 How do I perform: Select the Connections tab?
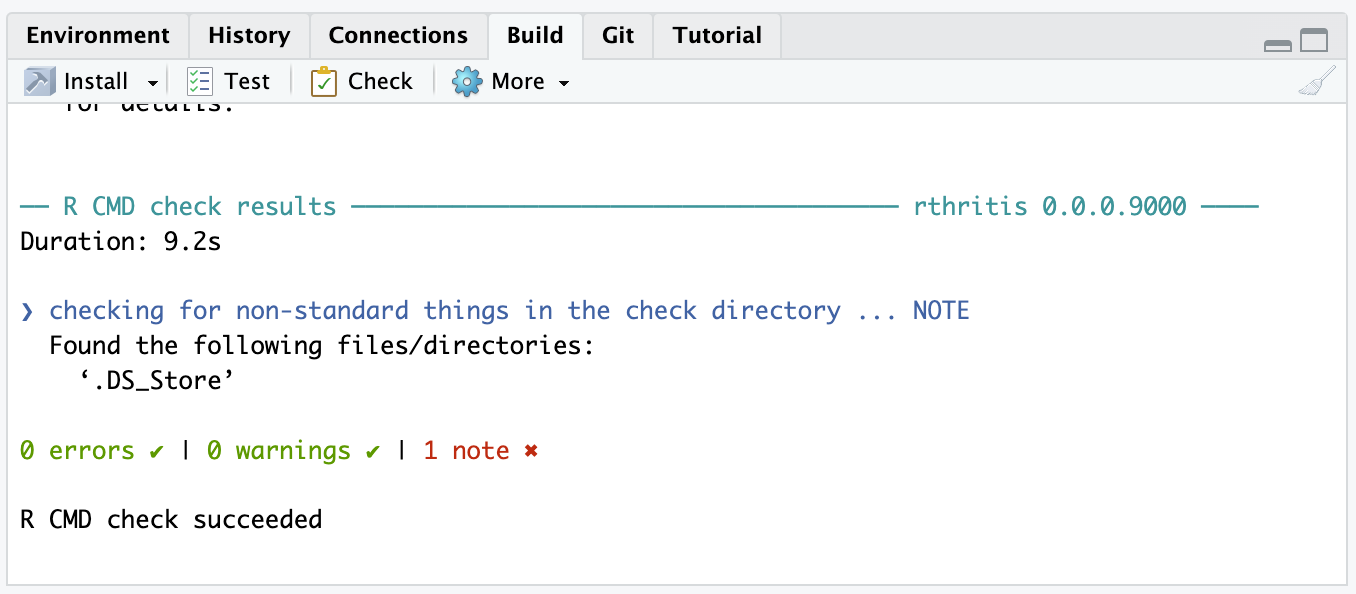(x=398, y=36)
